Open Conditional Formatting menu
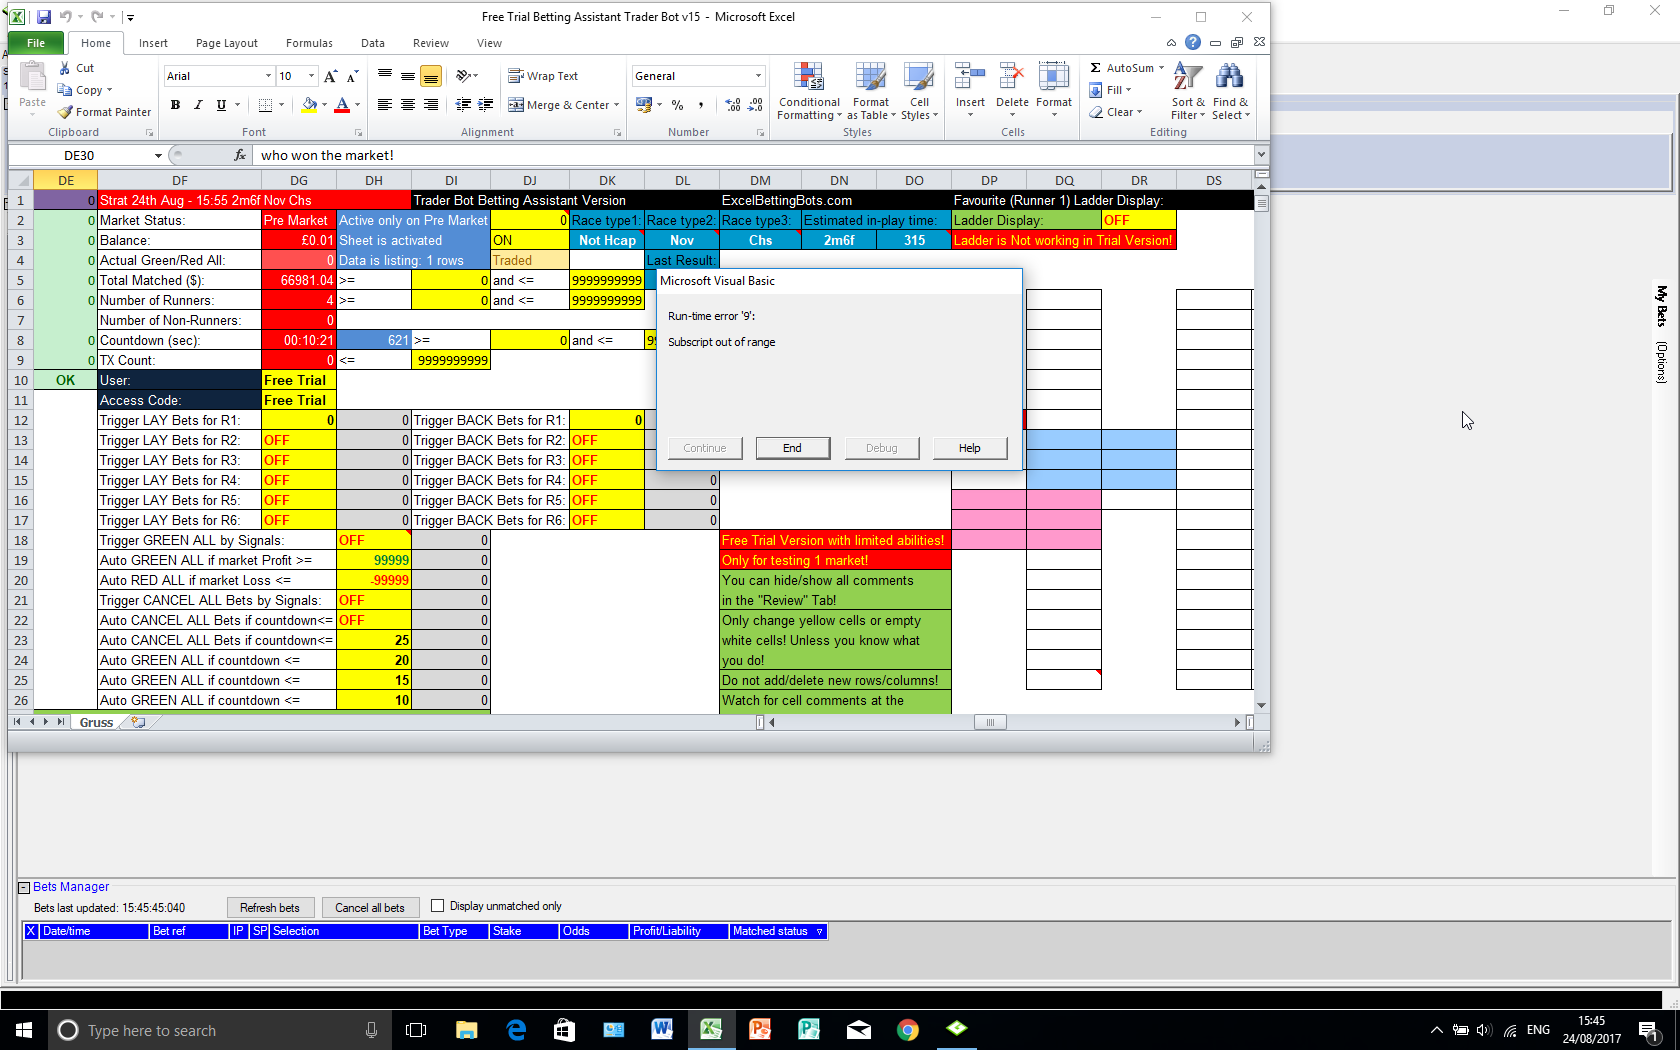This screenshot has width=1680, height=1050. [x=809, y=91]
